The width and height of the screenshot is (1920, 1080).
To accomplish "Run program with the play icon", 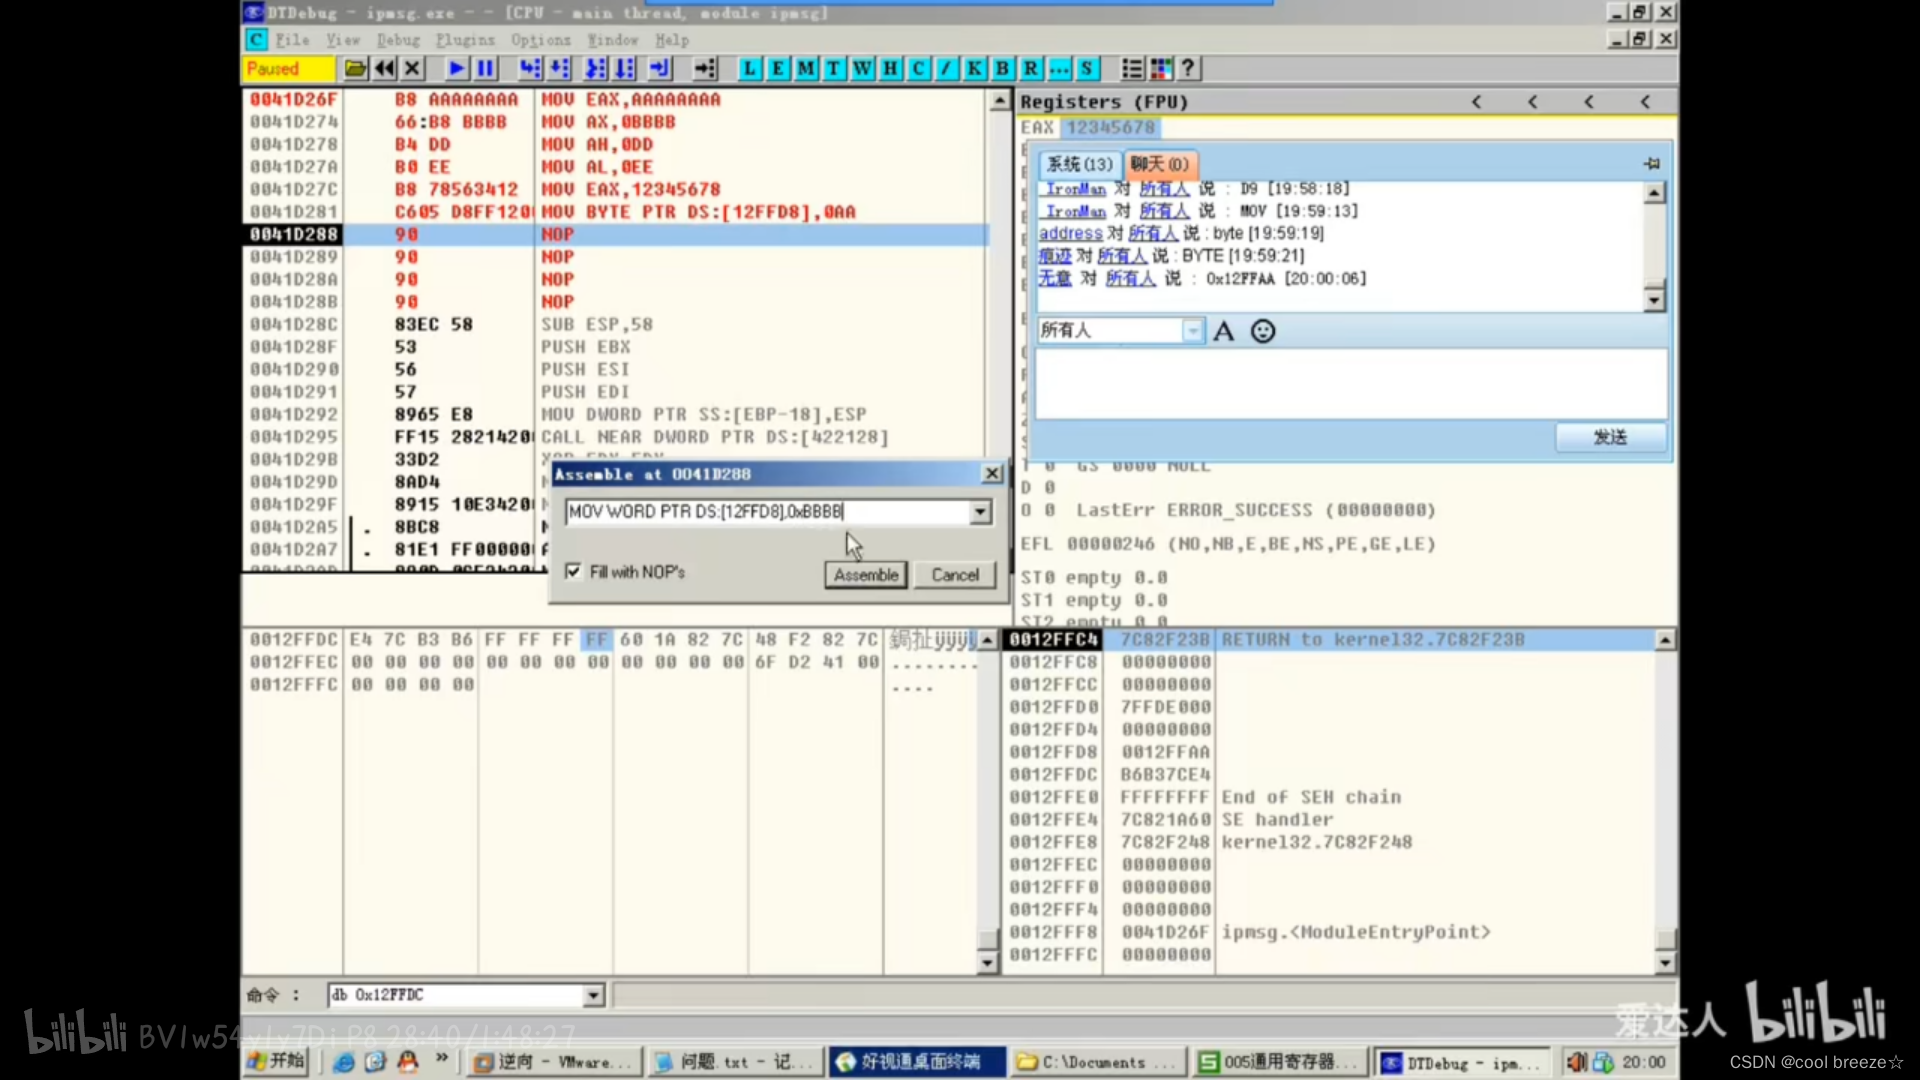I will 457,68.
